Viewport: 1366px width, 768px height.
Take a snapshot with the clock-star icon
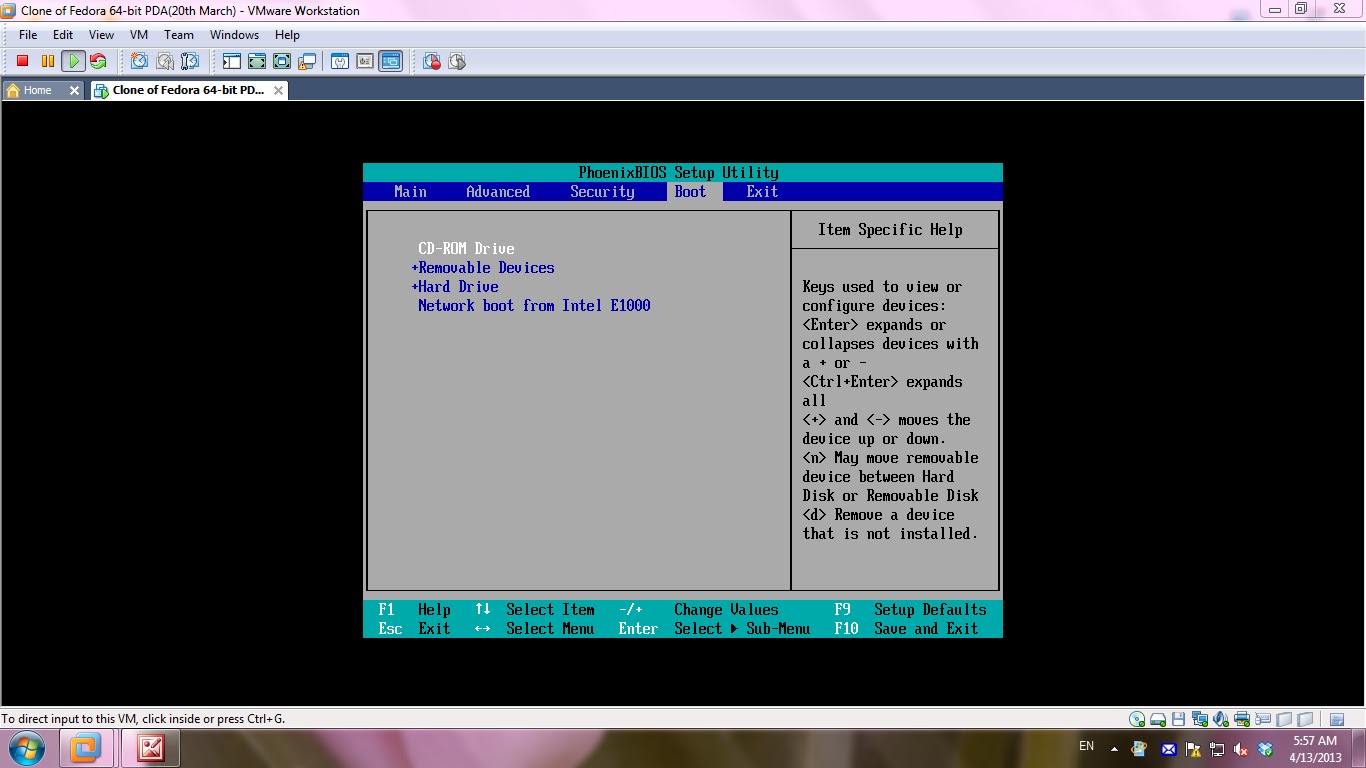click(x=139, y=62)
